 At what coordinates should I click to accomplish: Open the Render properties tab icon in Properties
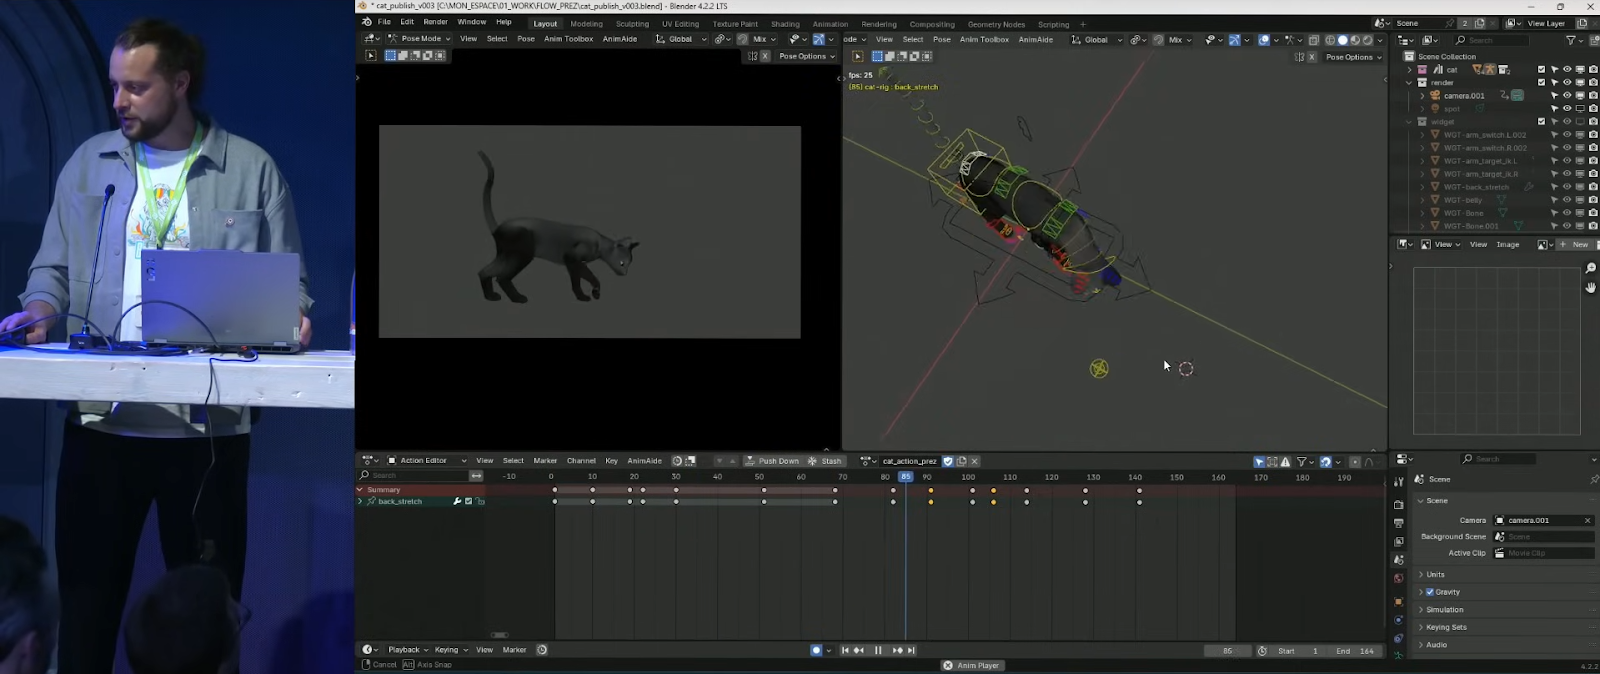coord(1398,505)
